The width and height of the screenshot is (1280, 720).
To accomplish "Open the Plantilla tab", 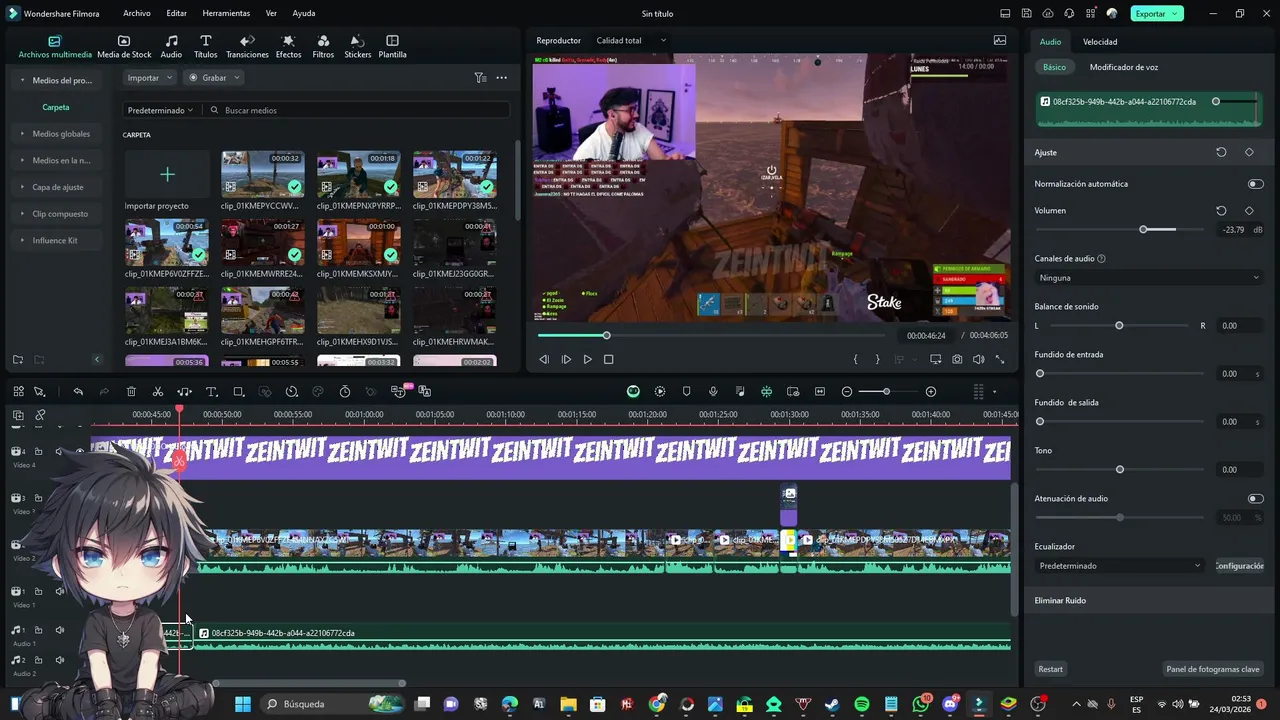I will coord(392,46).
